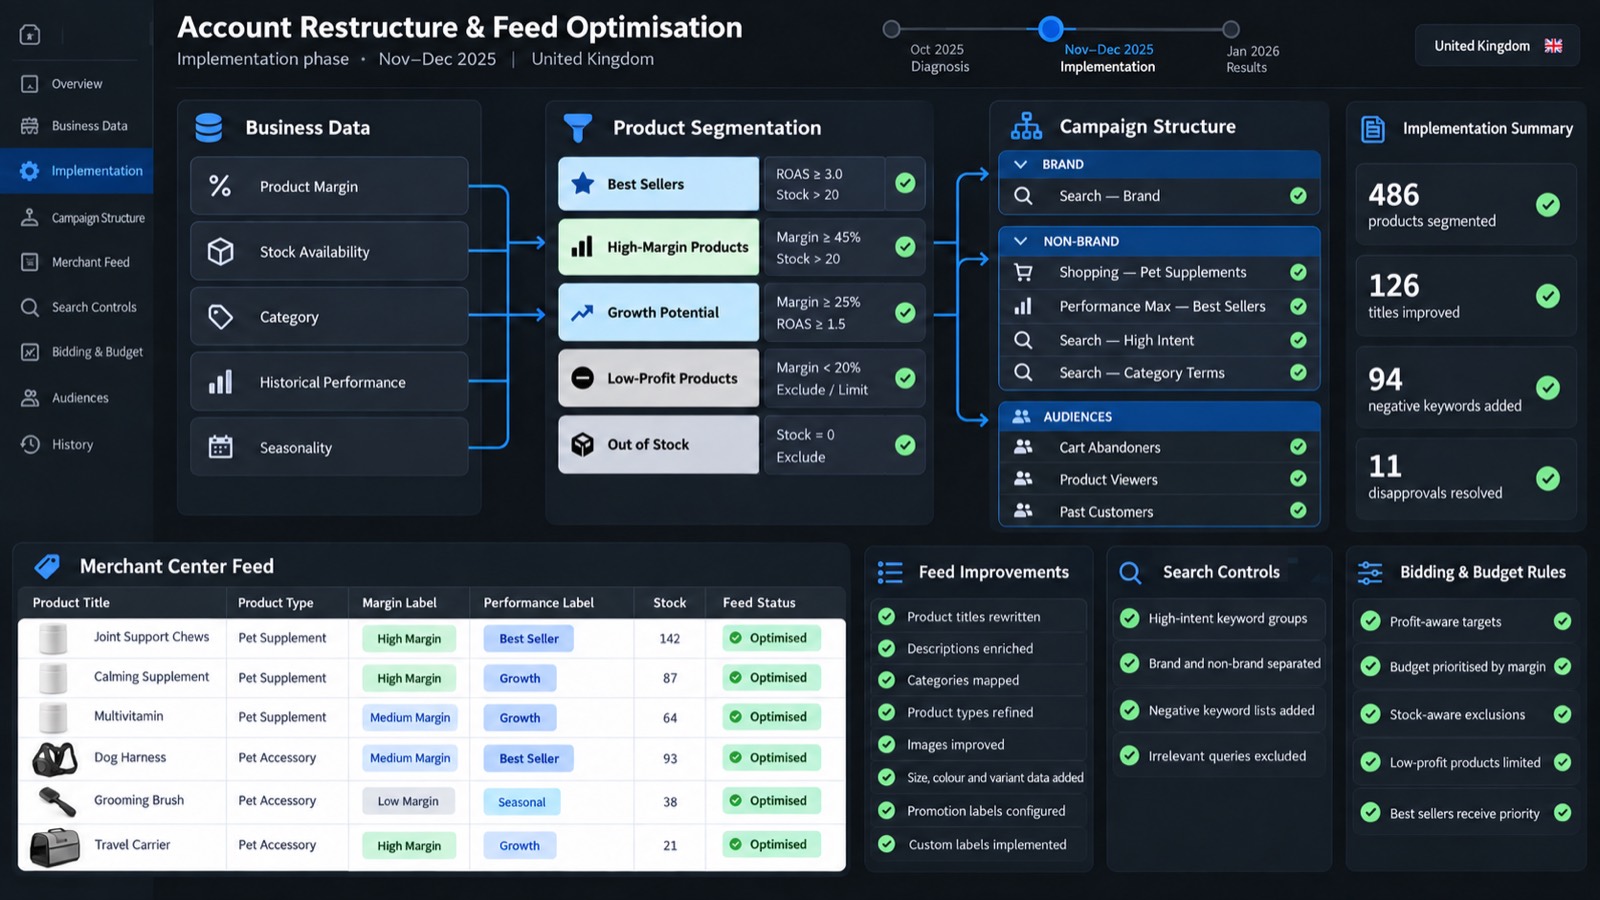Toggle the check for Product titles rewritten

click(x=886, y=617)
